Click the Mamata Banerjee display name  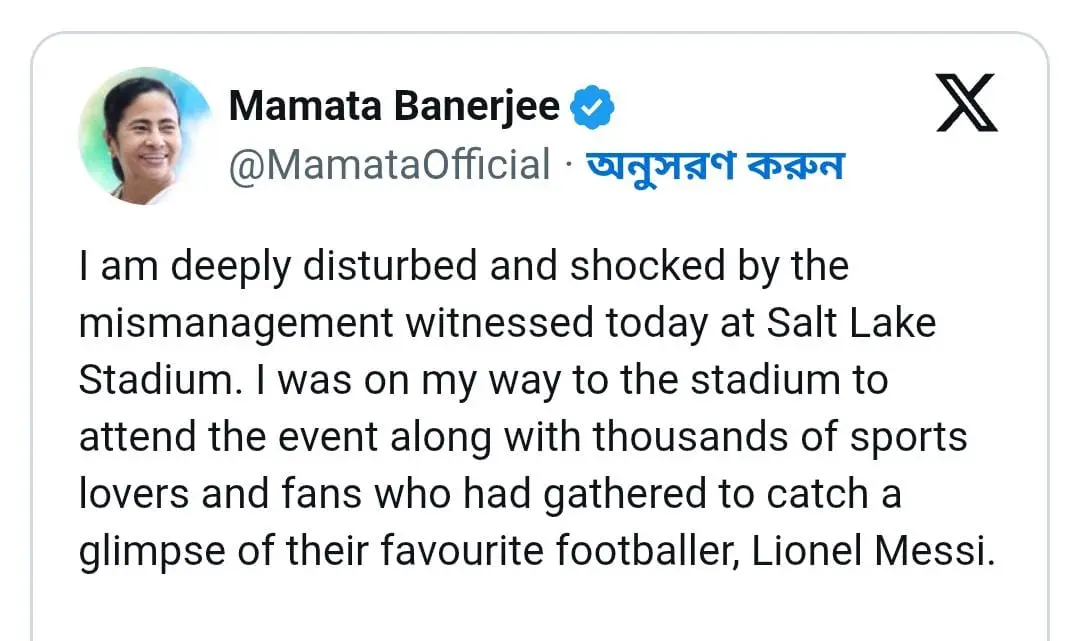coord(394,106)
